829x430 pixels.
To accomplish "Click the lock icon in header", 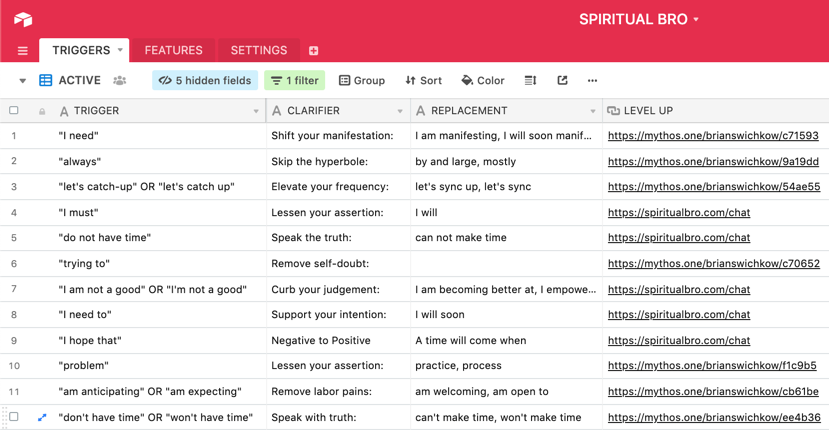I will pos(42,111).
